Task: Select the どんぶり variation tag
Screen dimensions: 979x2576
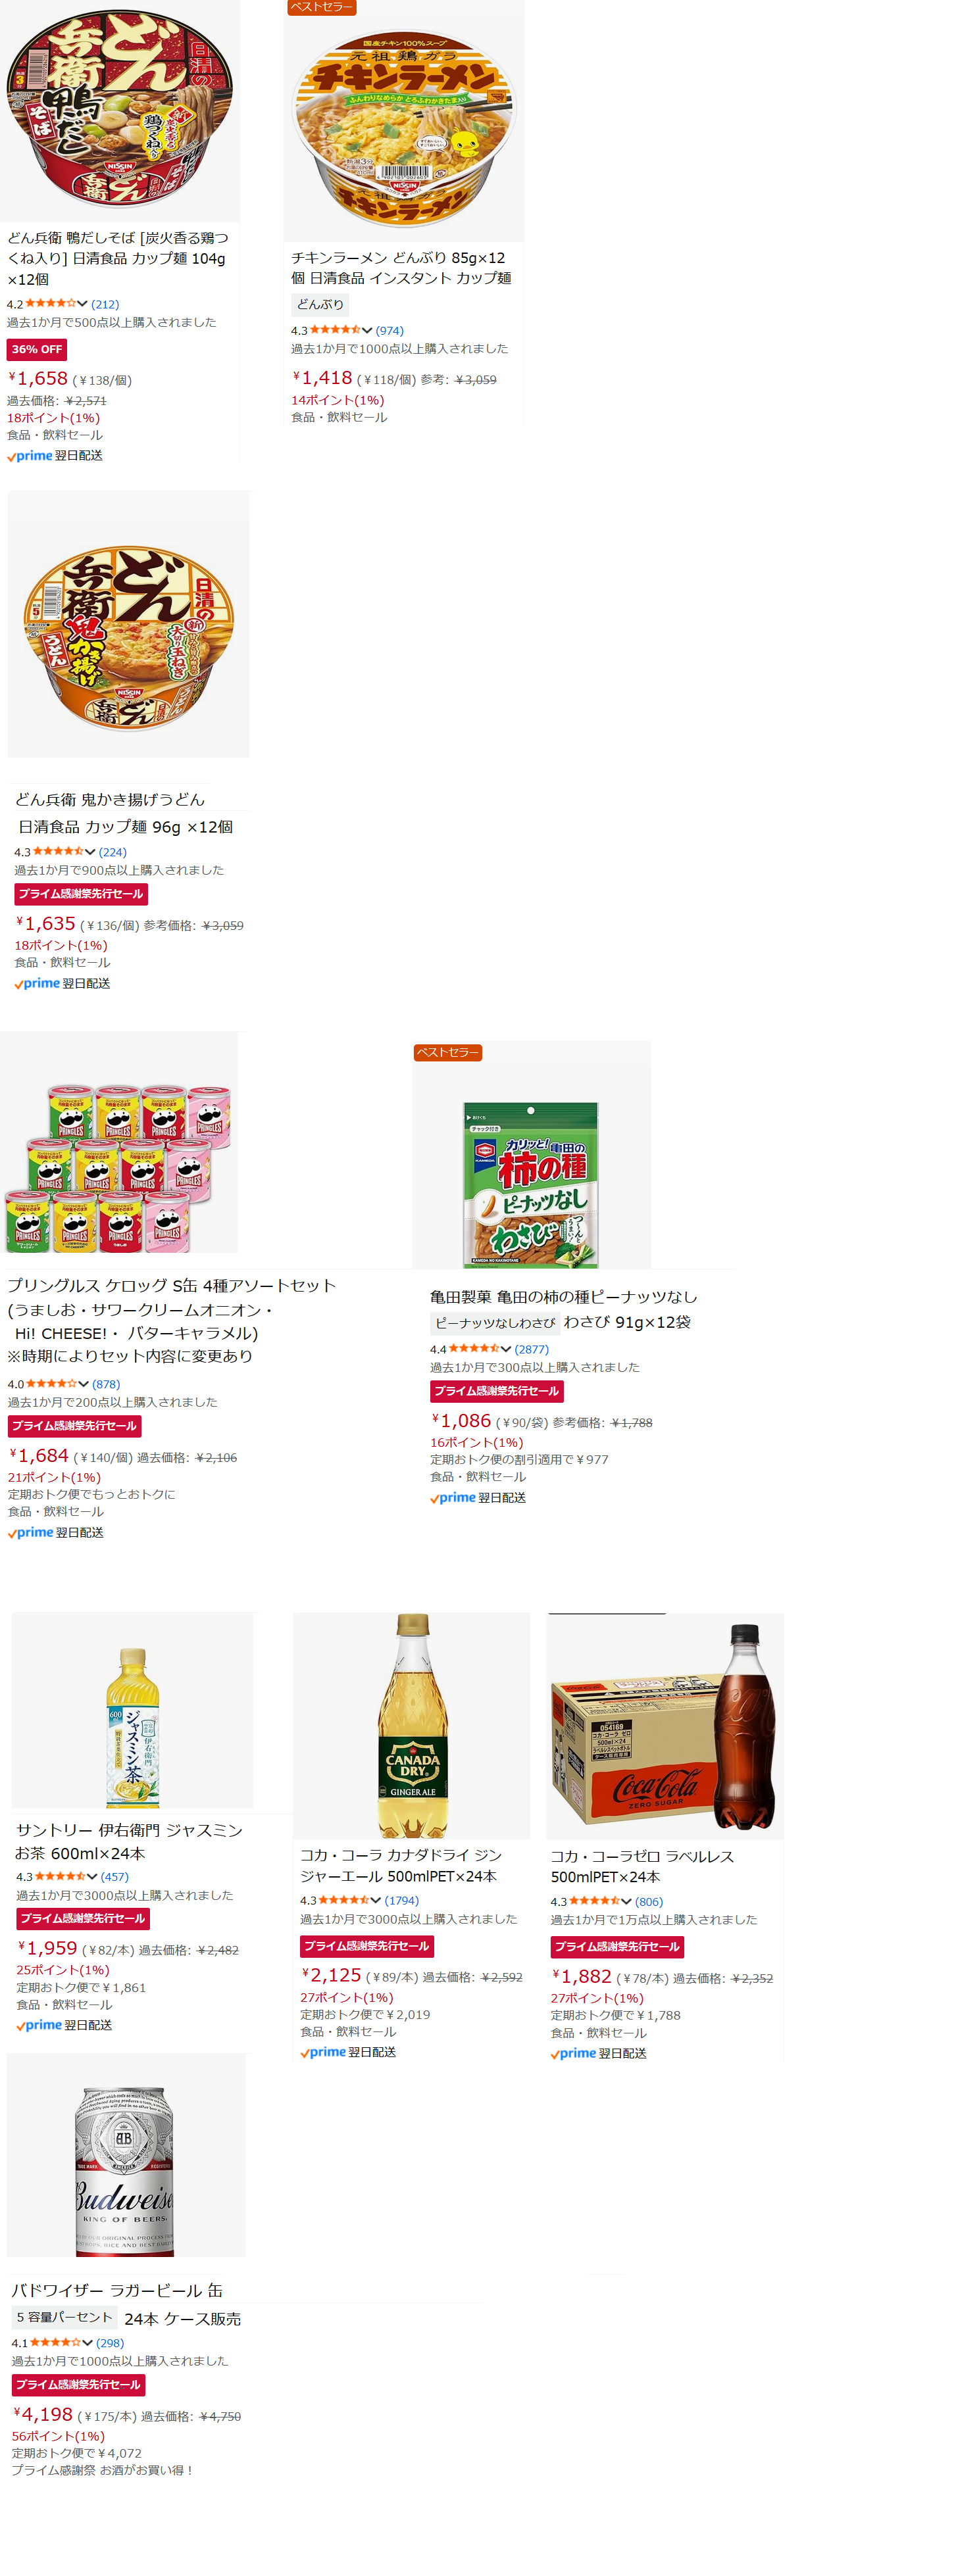Action: pos(320,304)
